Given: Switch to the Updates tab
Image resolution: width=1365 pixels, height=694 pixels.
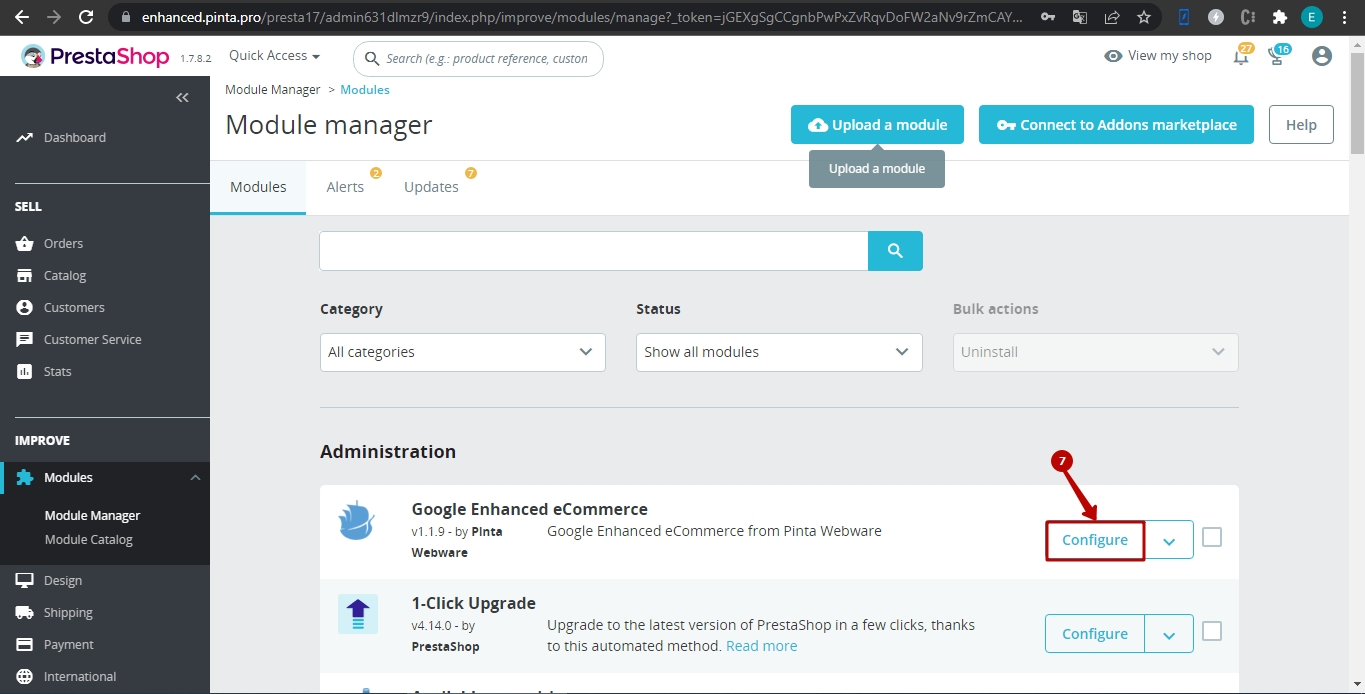Looking at the screenshot, I should (x=431, y=187).
